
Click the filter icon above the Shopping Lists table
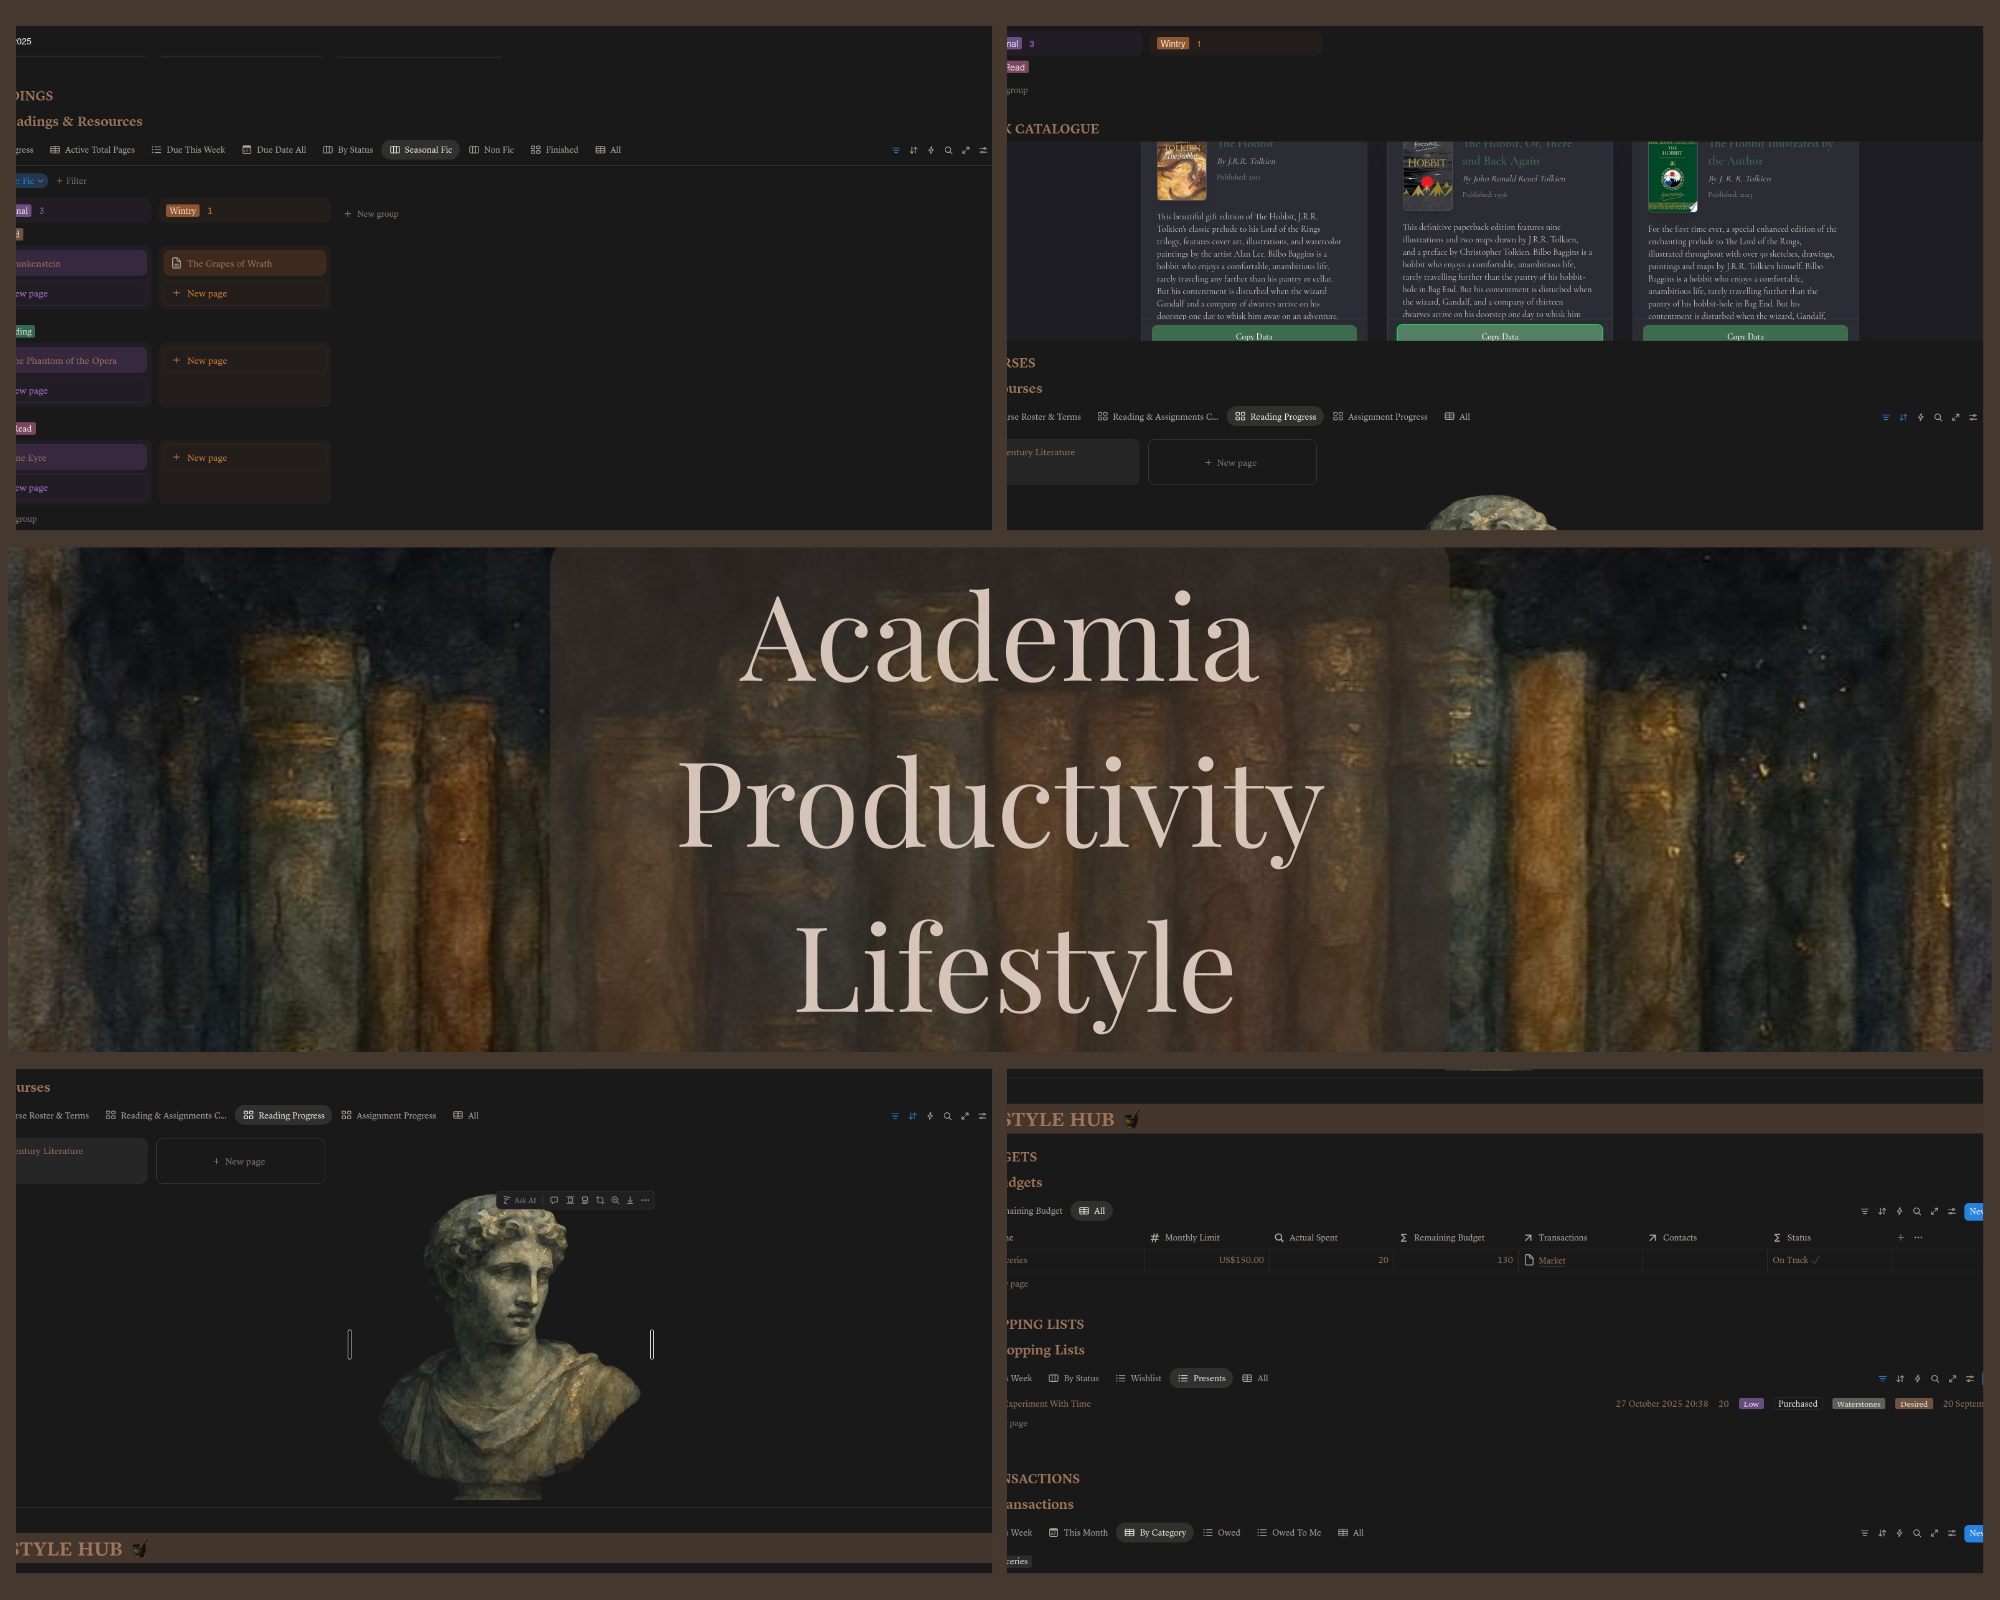click(1884, 1378)
